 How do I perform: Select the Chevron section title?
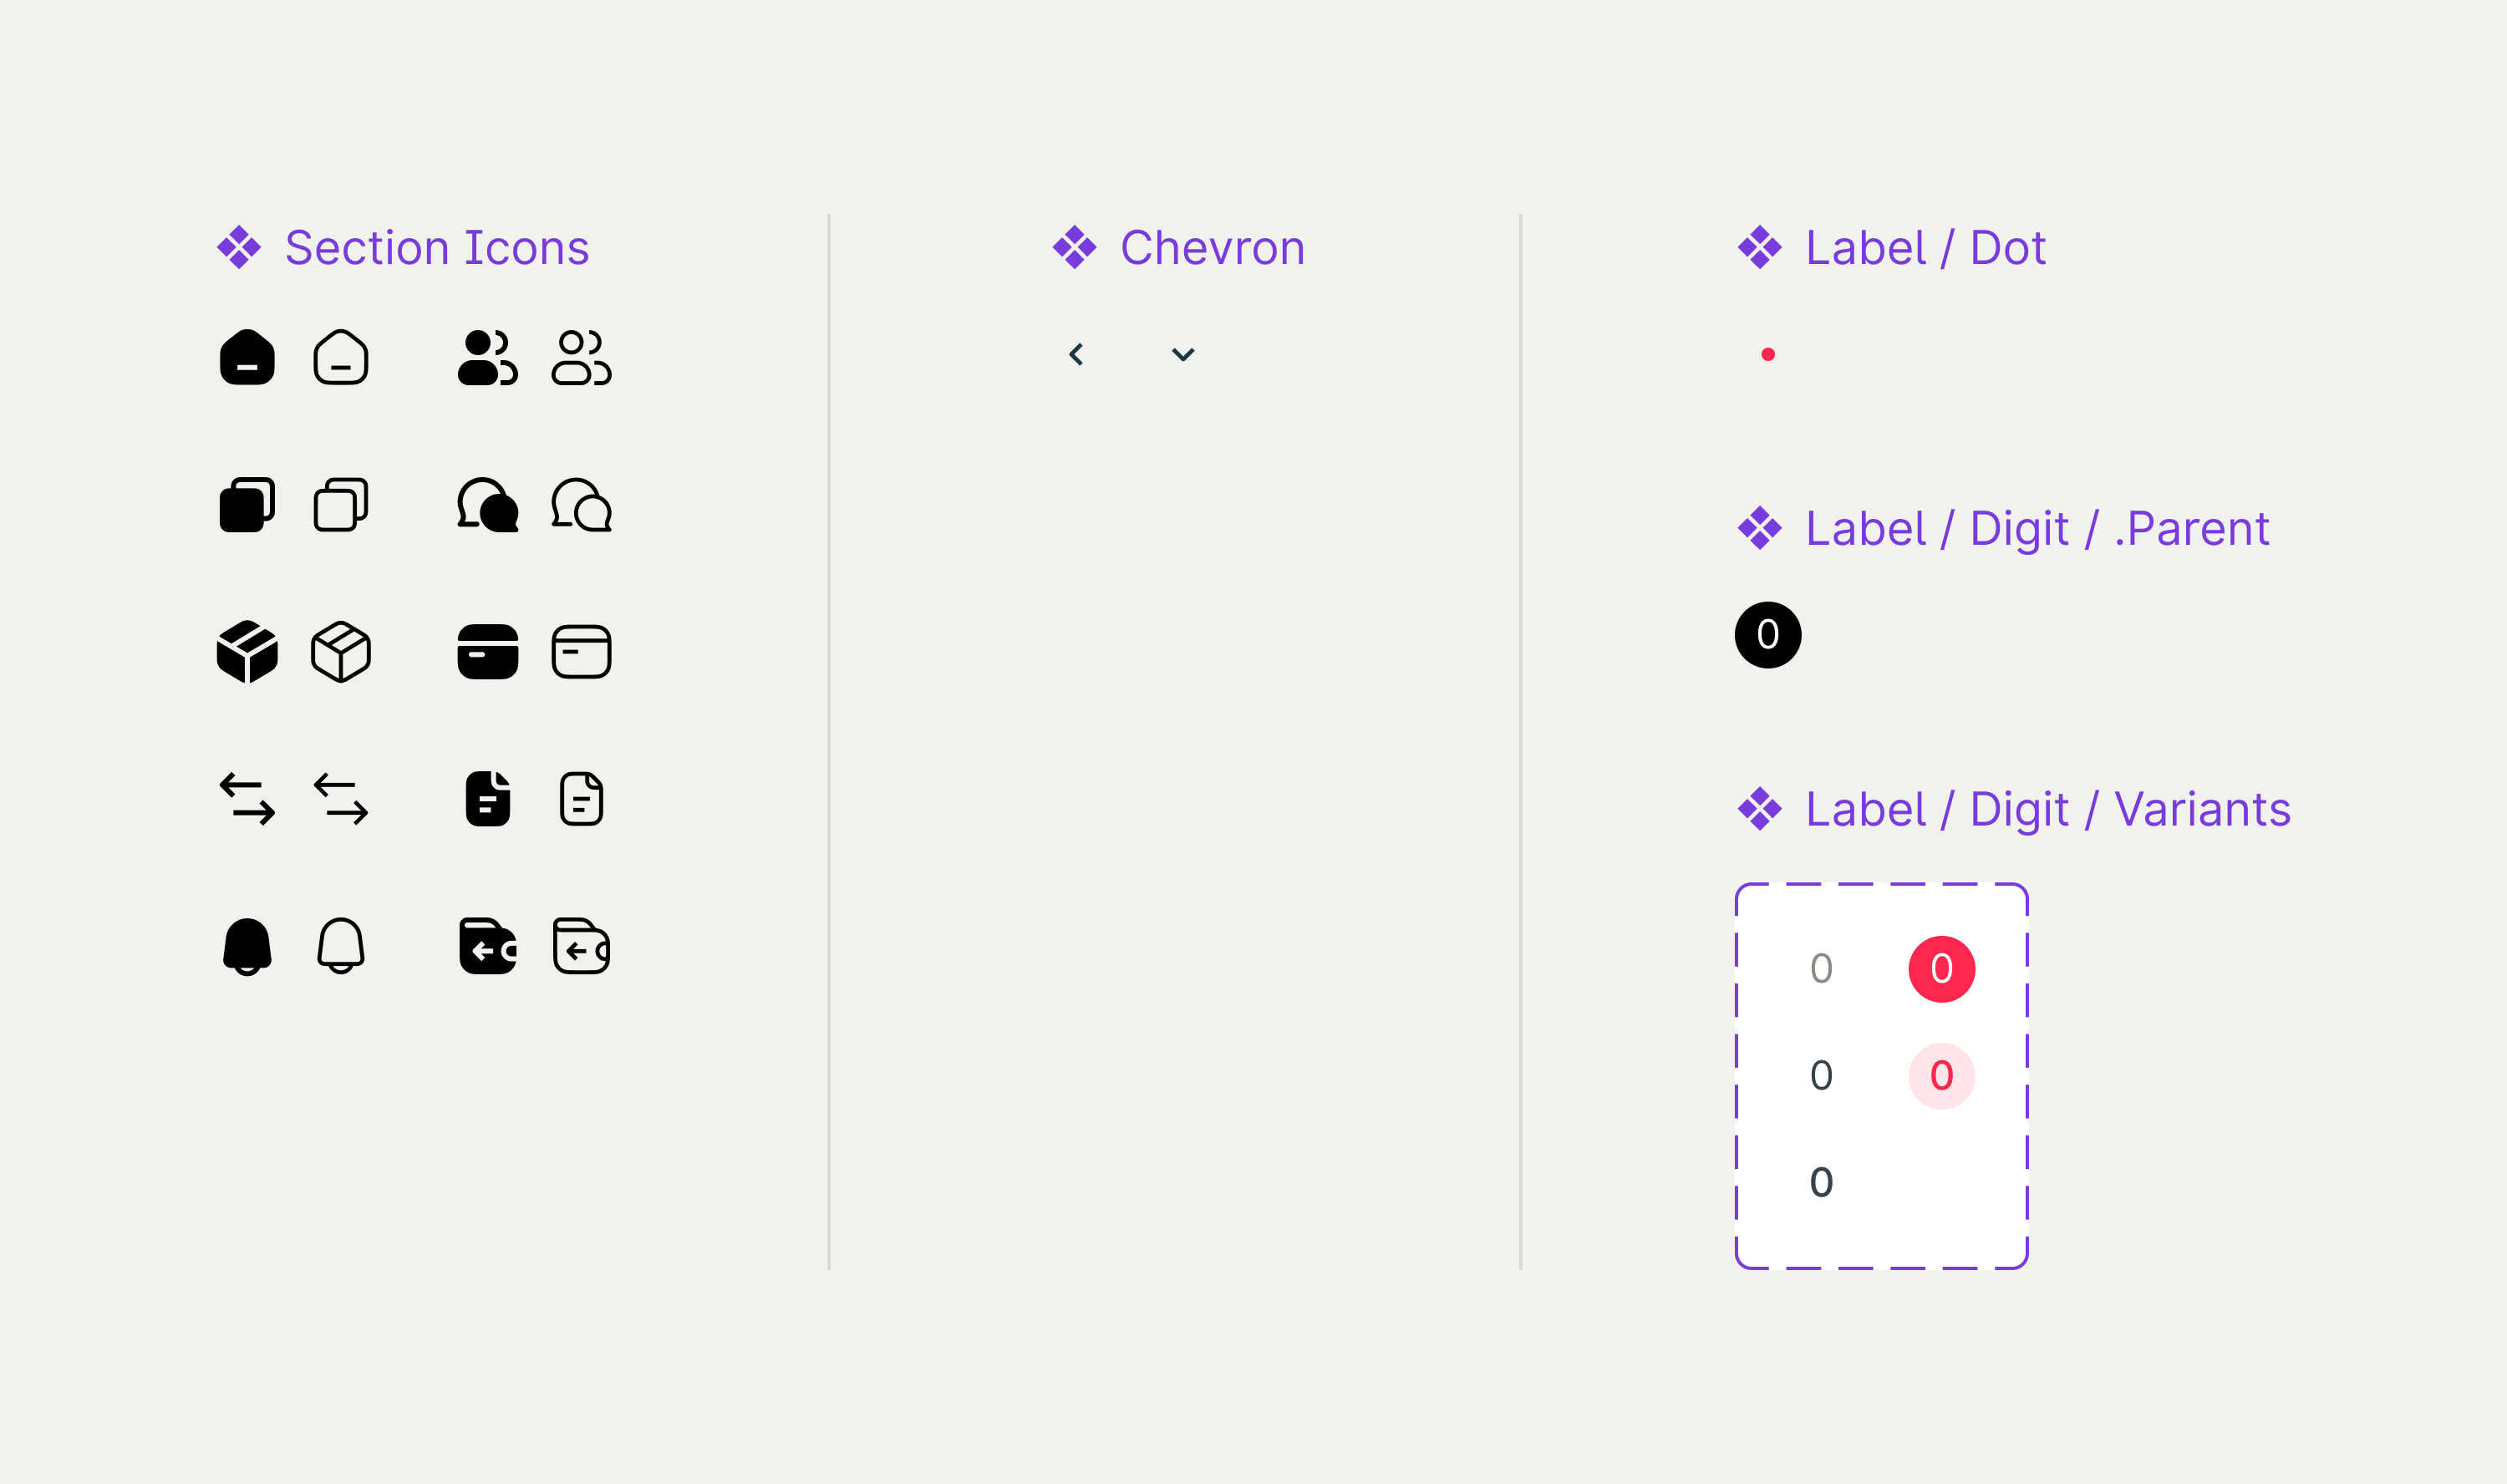coord(1213,247)
